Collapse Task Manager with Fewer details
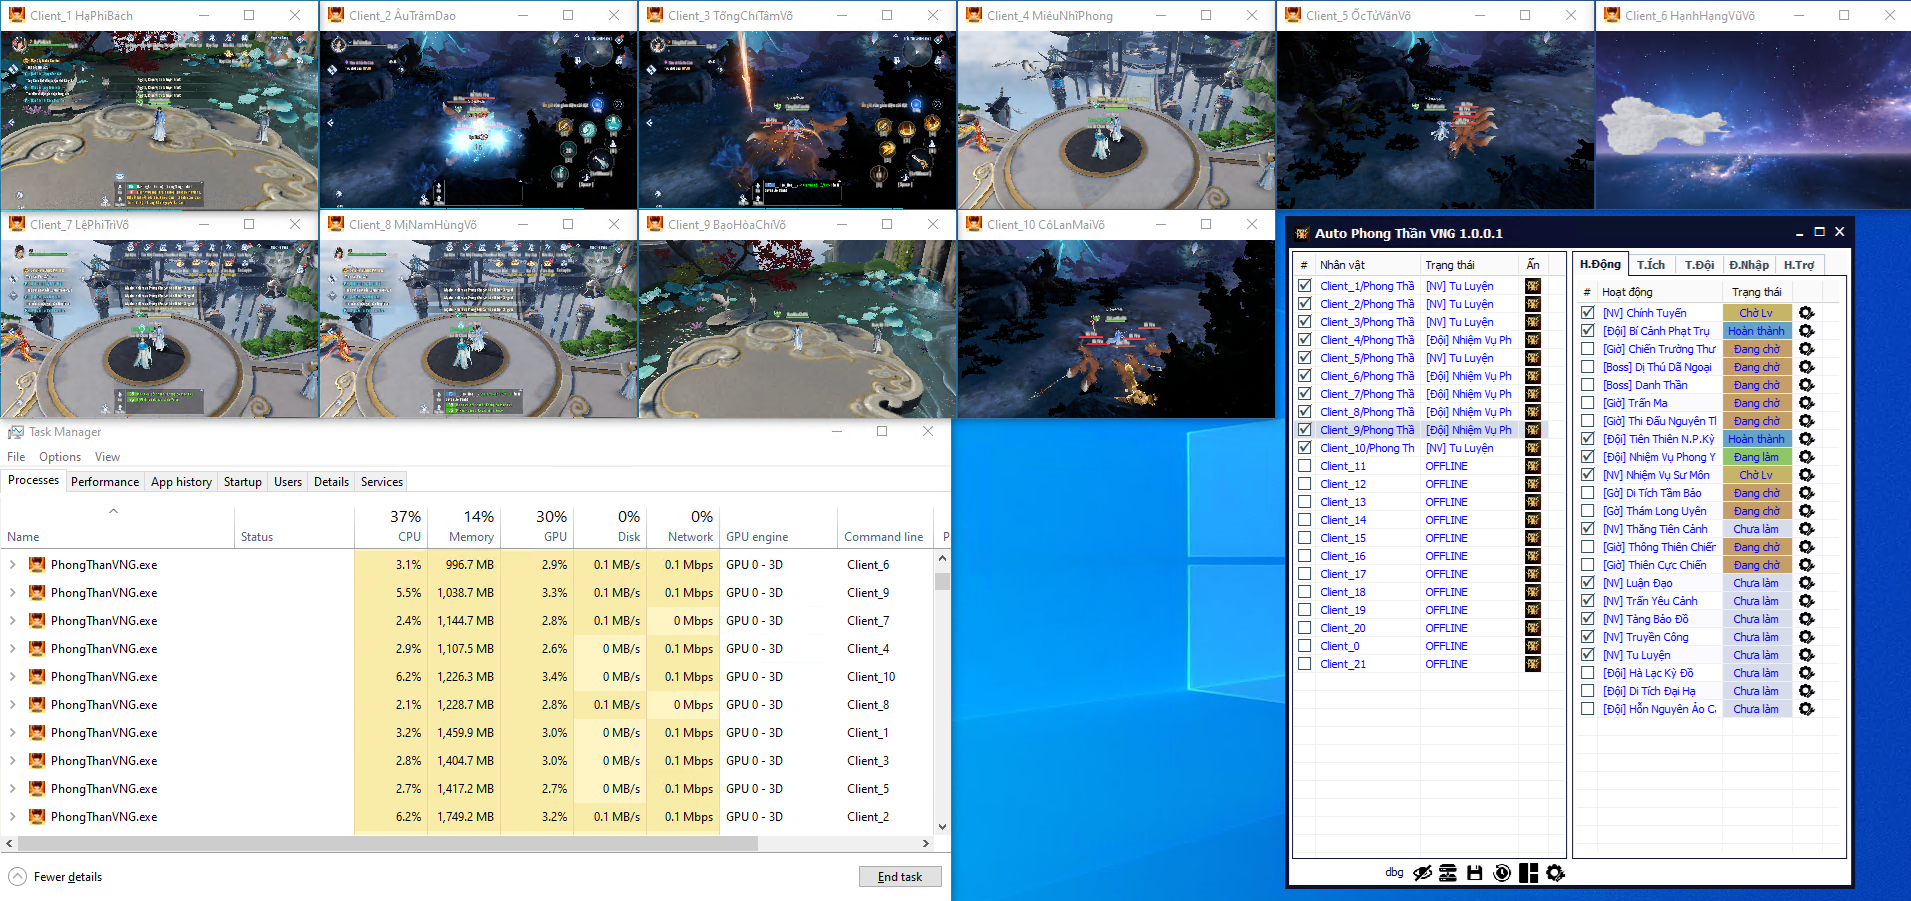Viewport: 1911px width, 901px height. pos(55,877)
